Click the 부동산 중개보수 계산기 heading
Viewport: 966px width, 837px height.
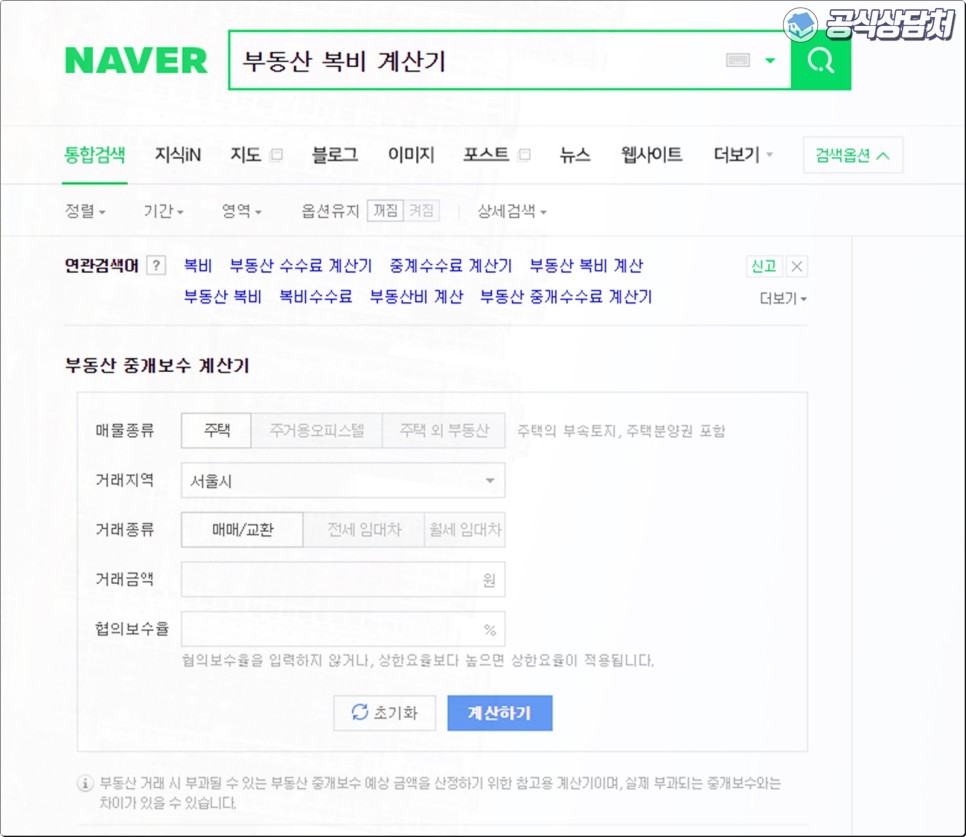(157, 366)
